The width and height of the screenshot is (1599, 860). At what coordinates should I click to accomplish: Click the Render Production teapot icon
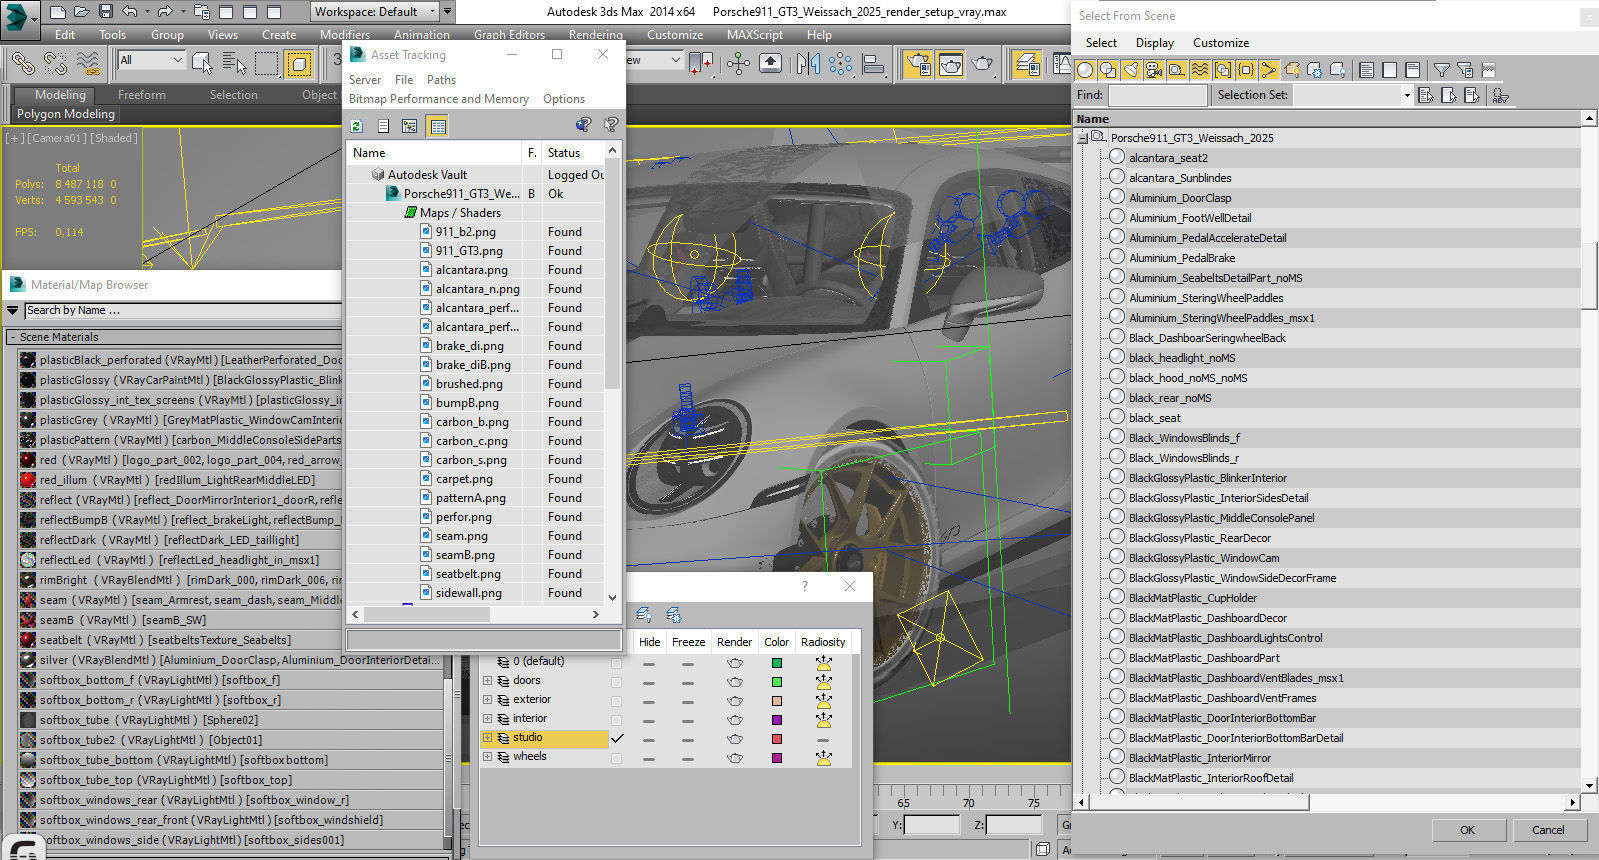click(983, 64)
